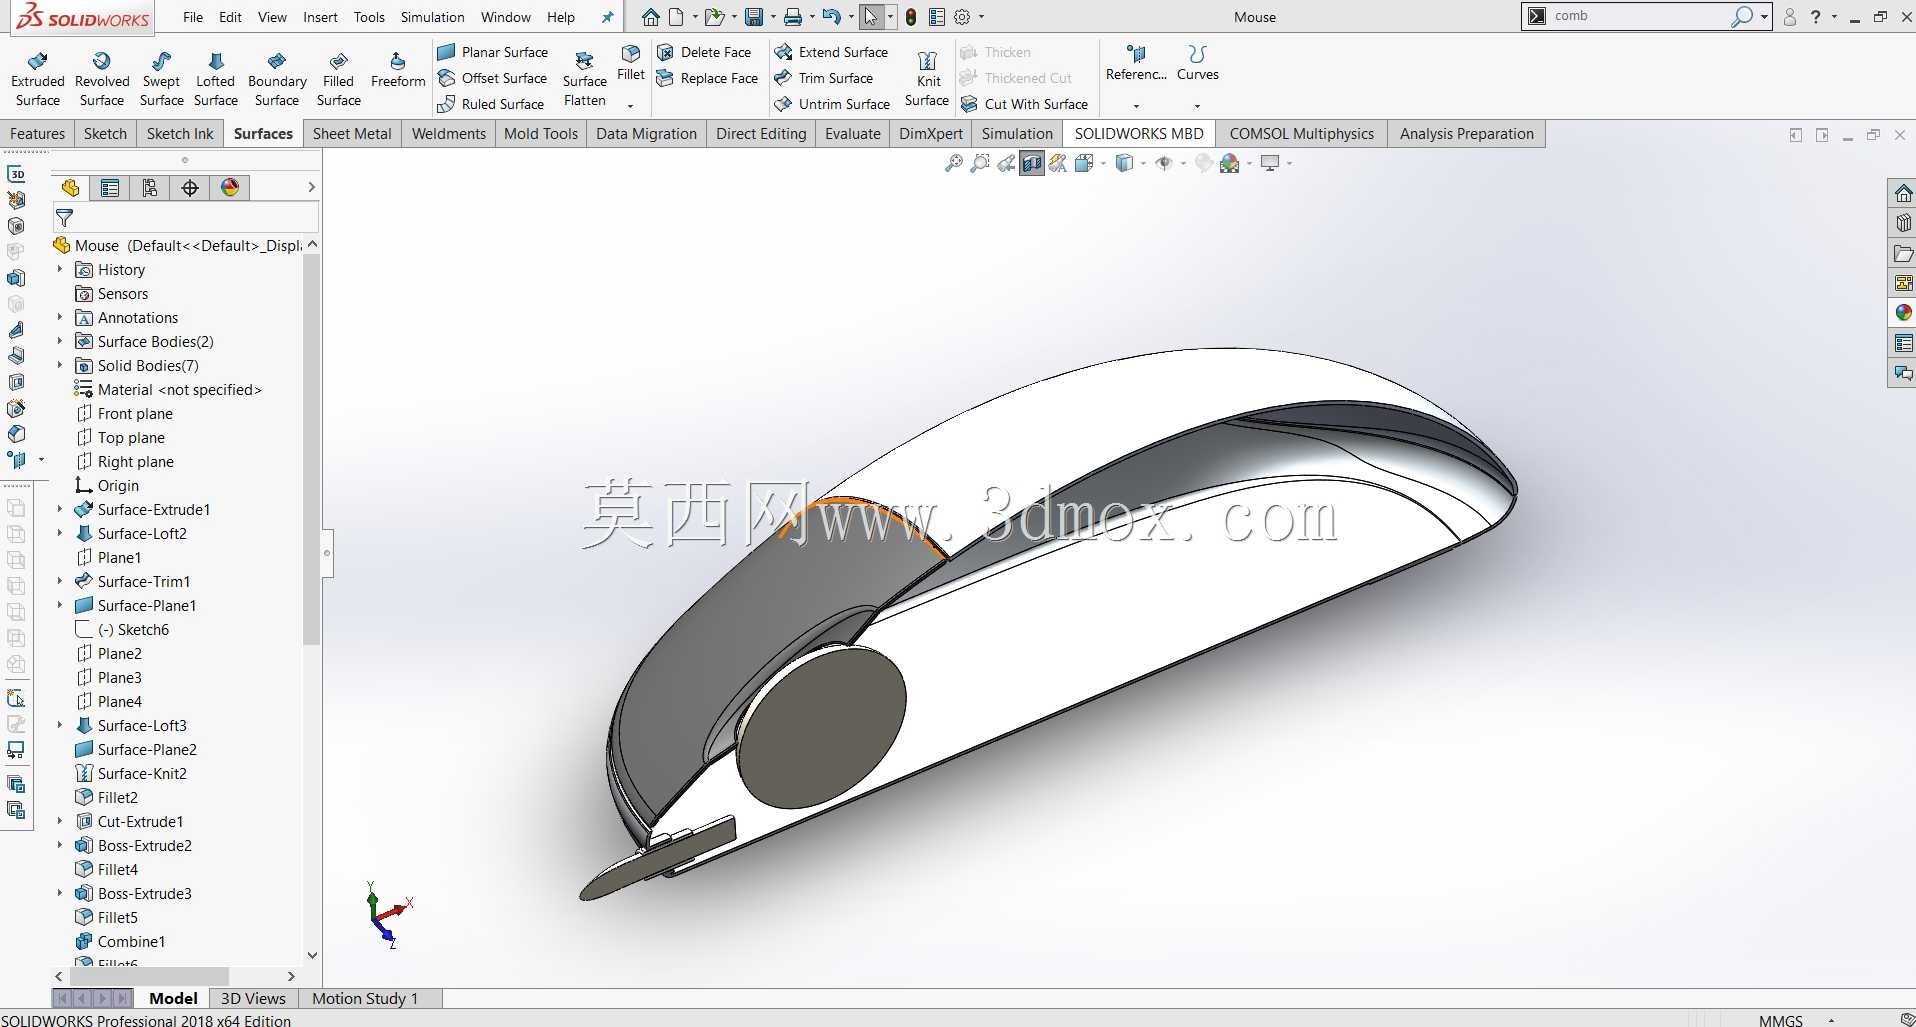The image size is (1916, 1027).
Task: Apply the Delete Face tool
Action: (x=704, y=52)
